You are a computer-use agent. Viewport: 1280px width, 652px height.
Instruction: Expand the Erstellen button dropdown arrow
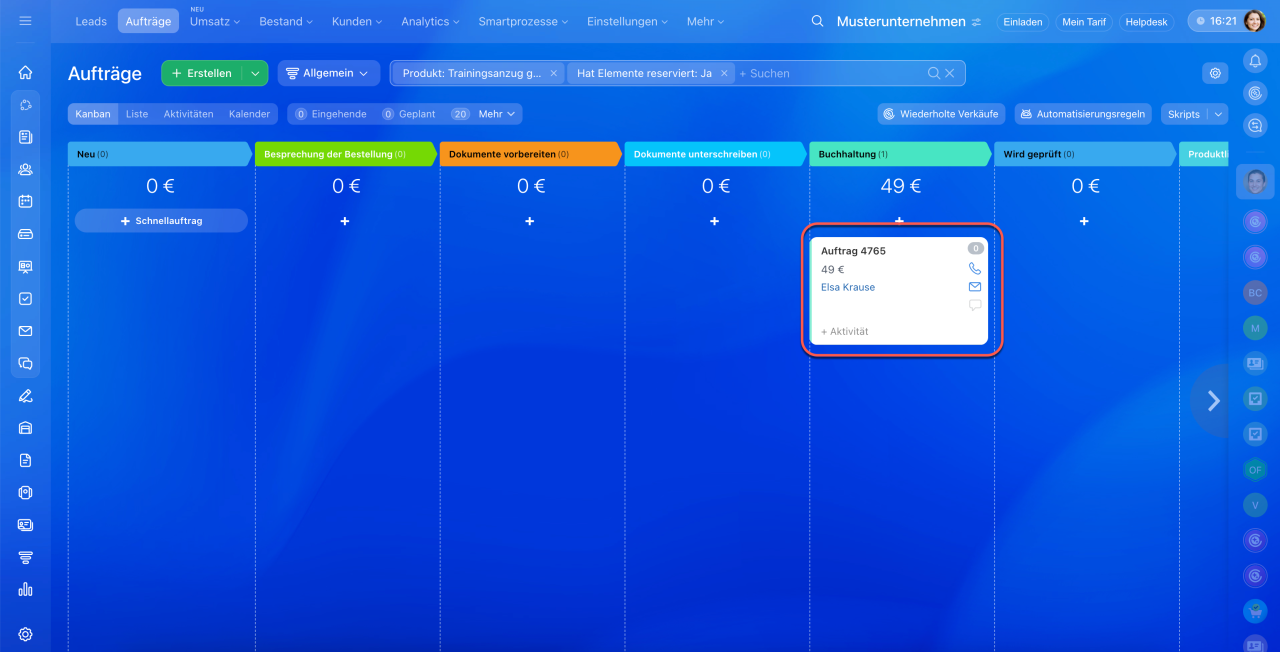pyautogui.click(x=255, y=73)
